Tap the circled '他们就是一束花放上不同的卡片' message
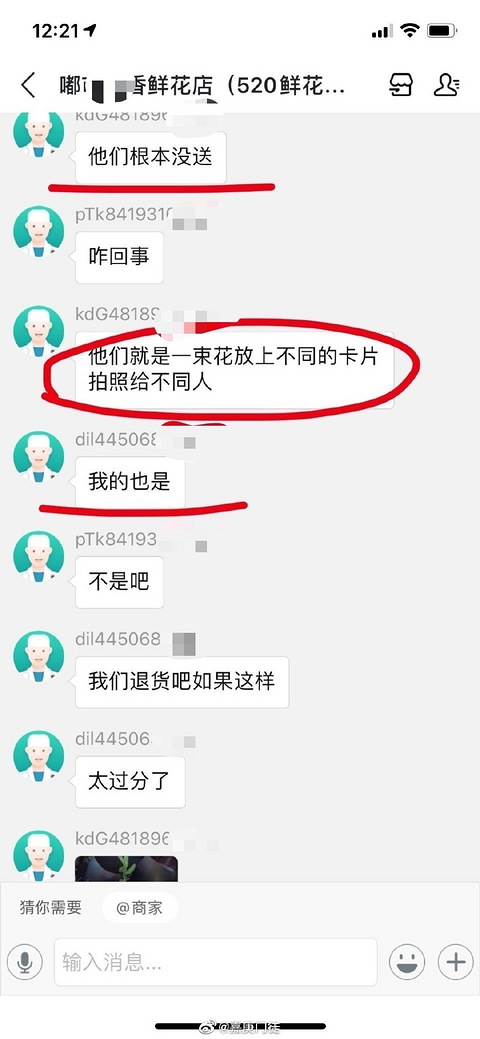480x1039 pixels. pos(234,370)
